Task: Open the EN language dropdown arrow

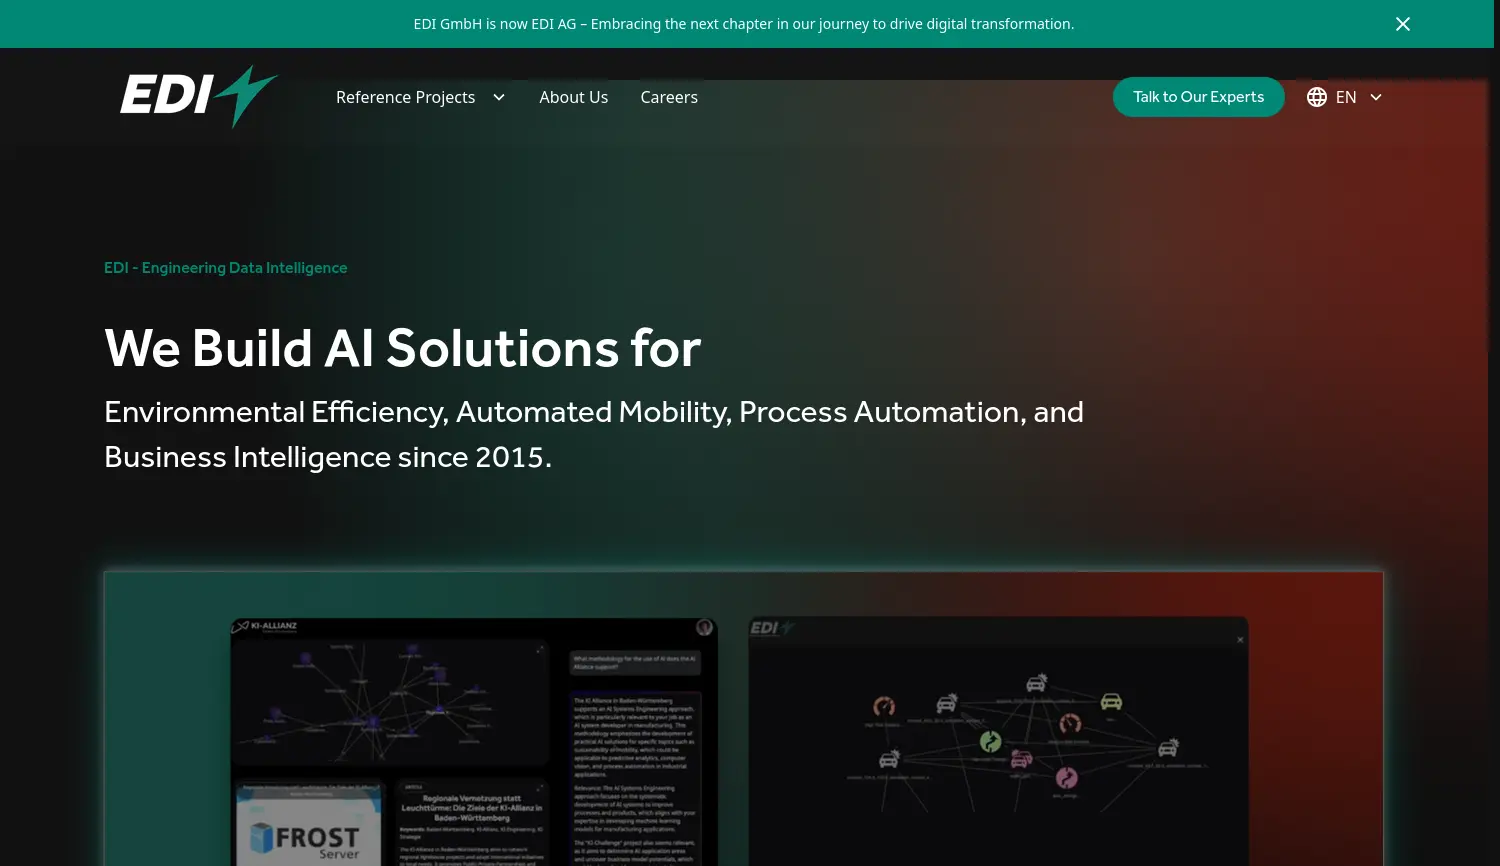Action: pos(1376,97)
